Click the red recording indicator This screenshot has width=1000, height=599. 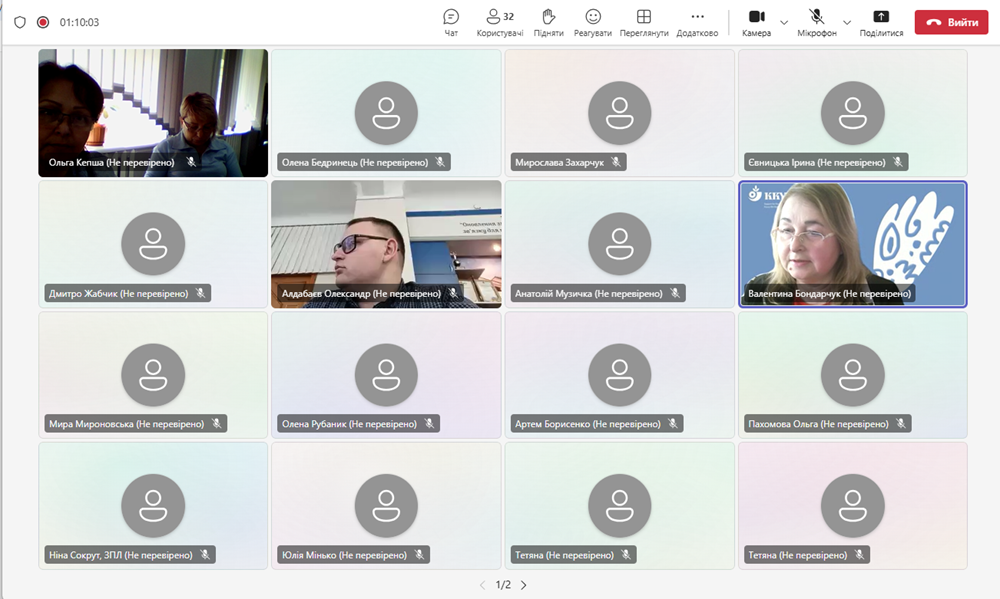click(x=43, y=22)
